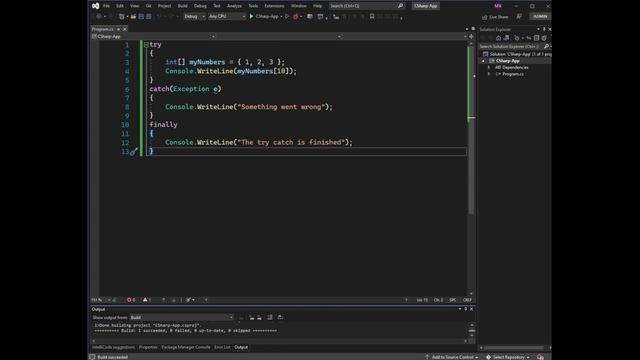
Task: Open the Tools menu
Action: [253, 6]
